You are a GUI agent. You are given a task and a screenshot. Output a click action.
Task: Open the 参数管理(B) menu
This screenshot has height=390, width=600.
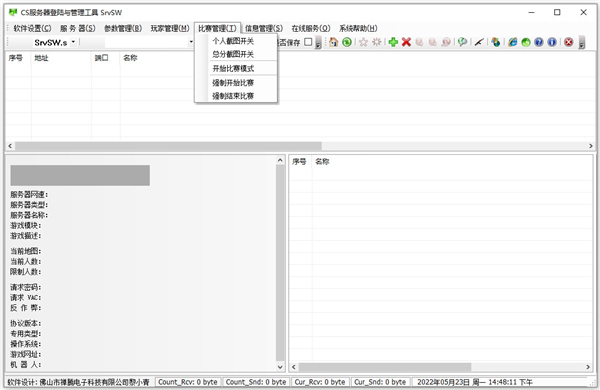(123, 28)
